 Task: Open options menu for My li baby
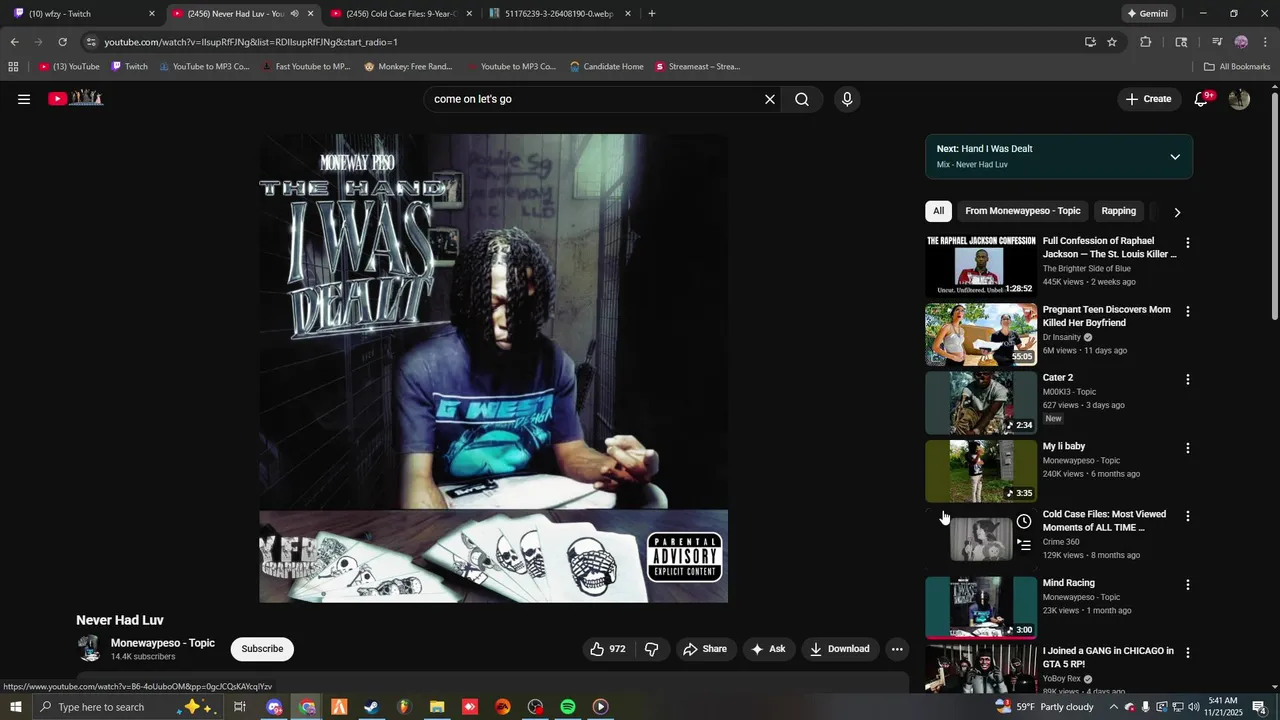[1188, 448]
